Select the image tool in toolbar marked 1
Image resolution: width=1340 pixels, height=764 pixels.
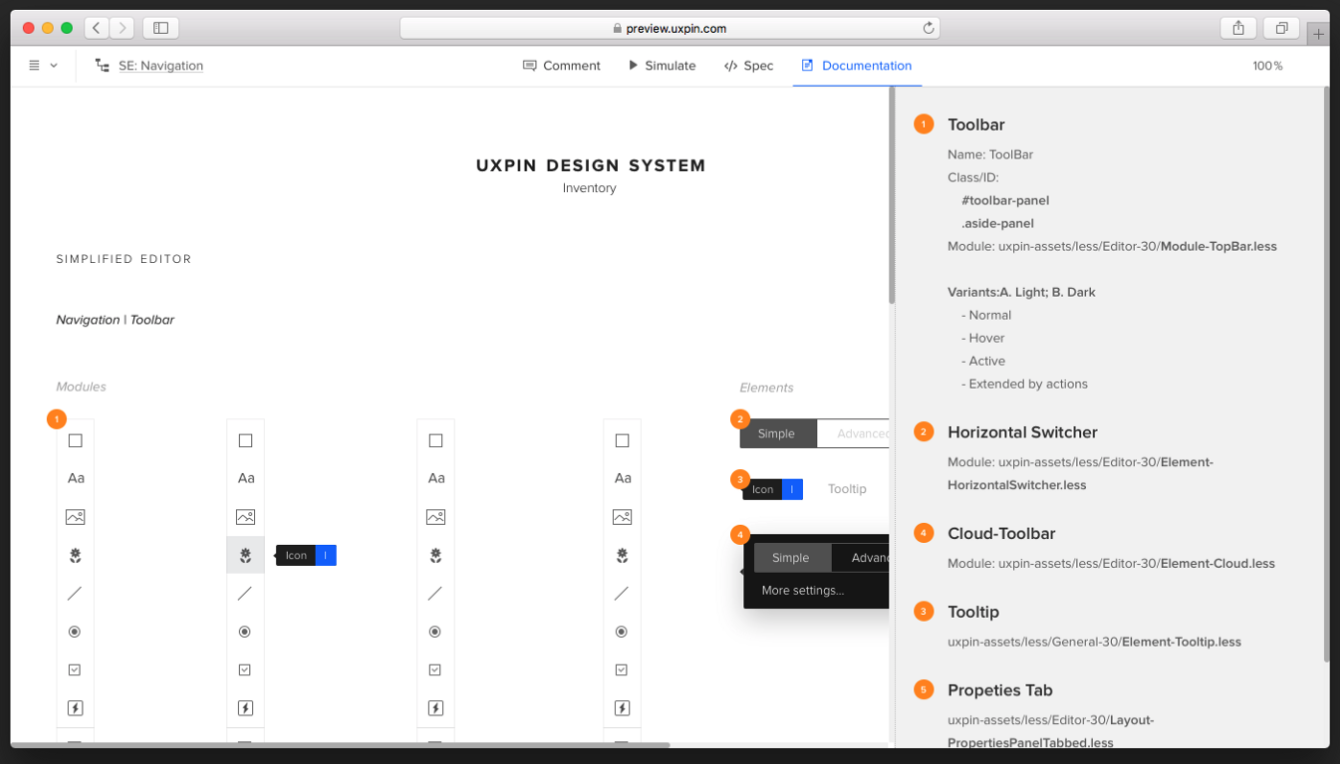[x=75, y=517]
